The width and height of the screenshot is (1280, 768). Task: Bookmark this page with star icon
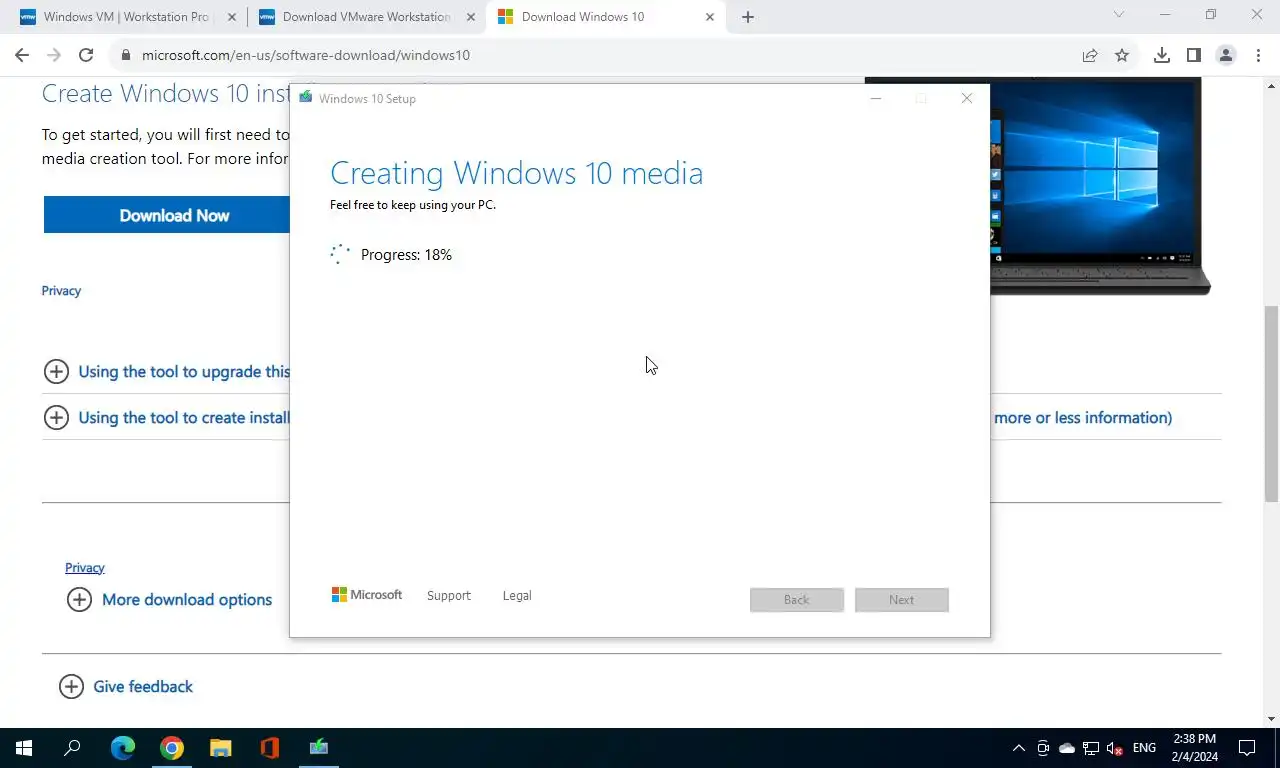point(1122,55)
